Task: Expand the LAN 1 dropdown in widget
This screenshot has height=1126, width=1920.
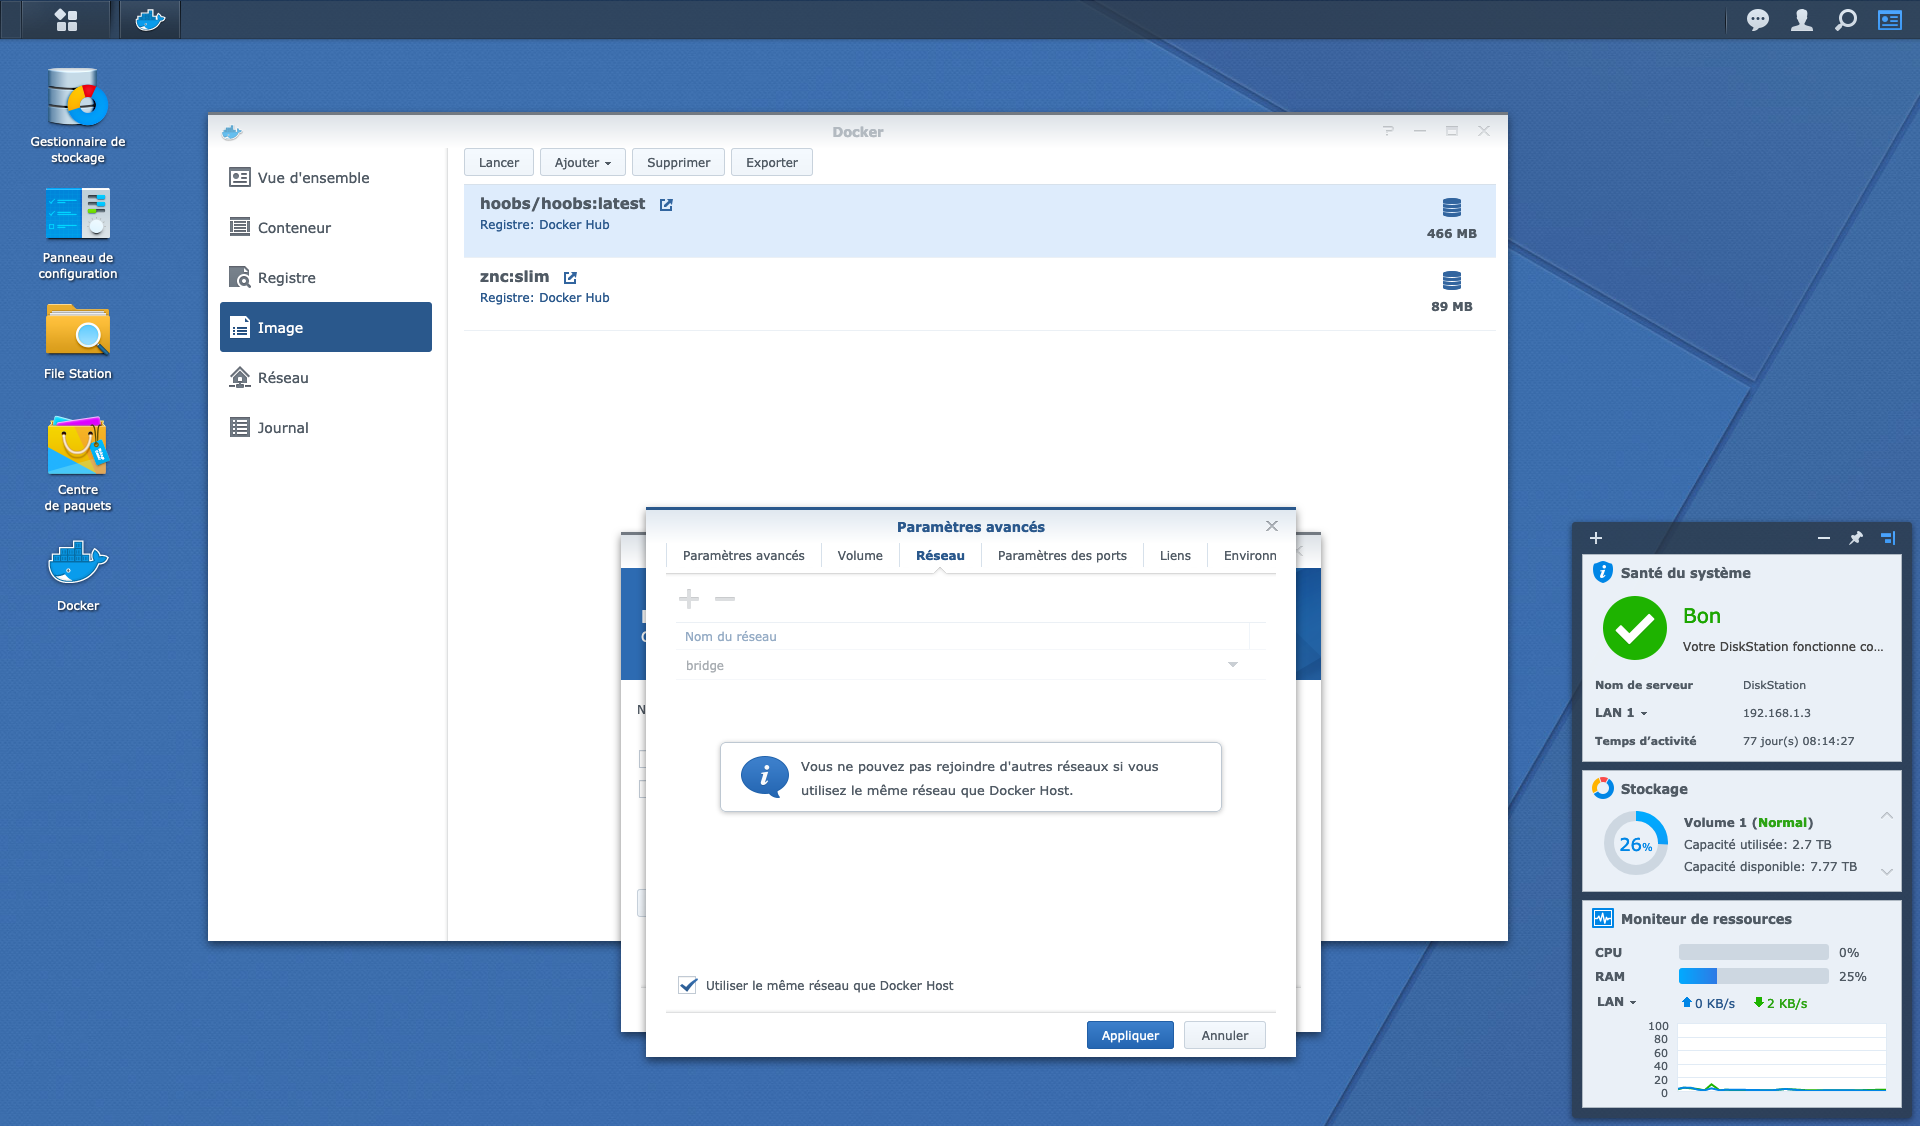Action: 1621,713
